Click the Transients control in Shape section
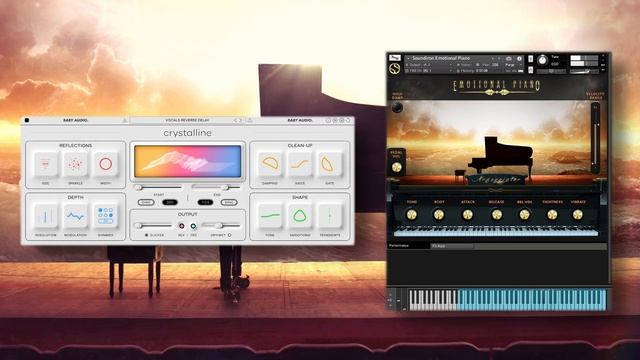Image resolution: width=640 pixels, height=360 pixels. coord(329,216)
